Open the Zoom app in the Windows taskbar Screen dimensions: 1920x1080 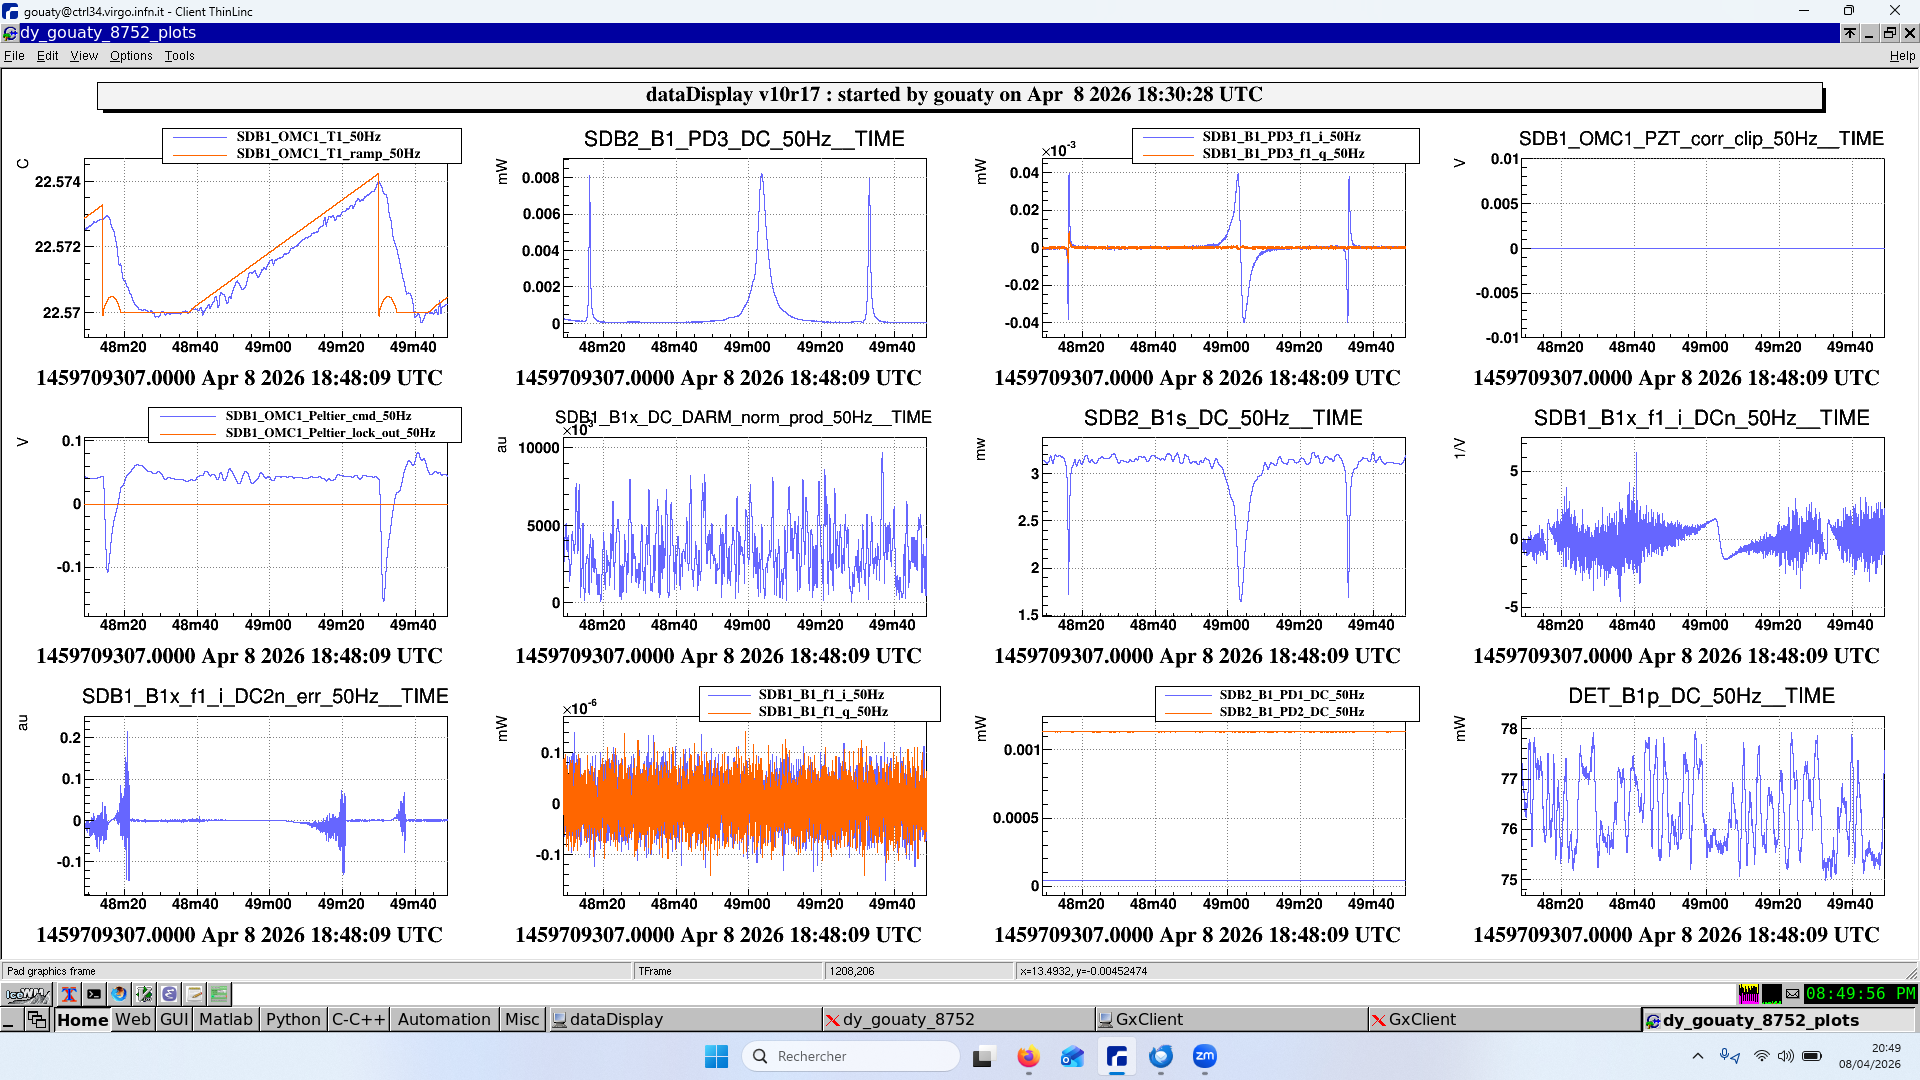coord(1205,1056)
